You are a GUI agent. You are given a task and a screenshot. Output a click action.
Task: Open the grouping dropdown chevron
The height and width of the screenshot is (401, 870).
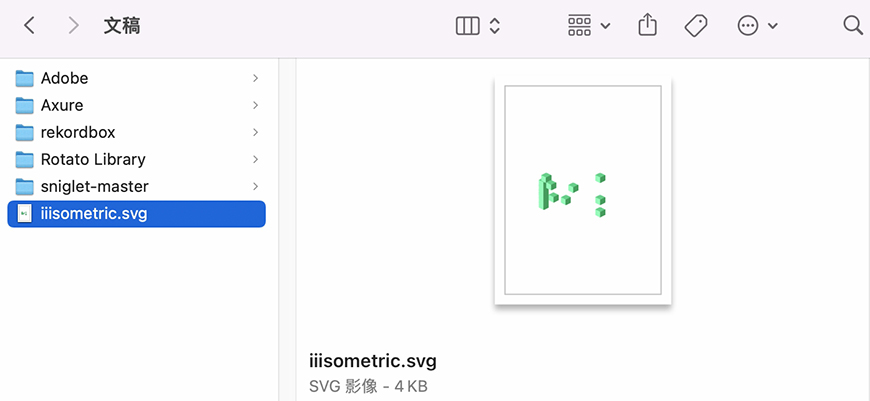[x=606, y=27]
